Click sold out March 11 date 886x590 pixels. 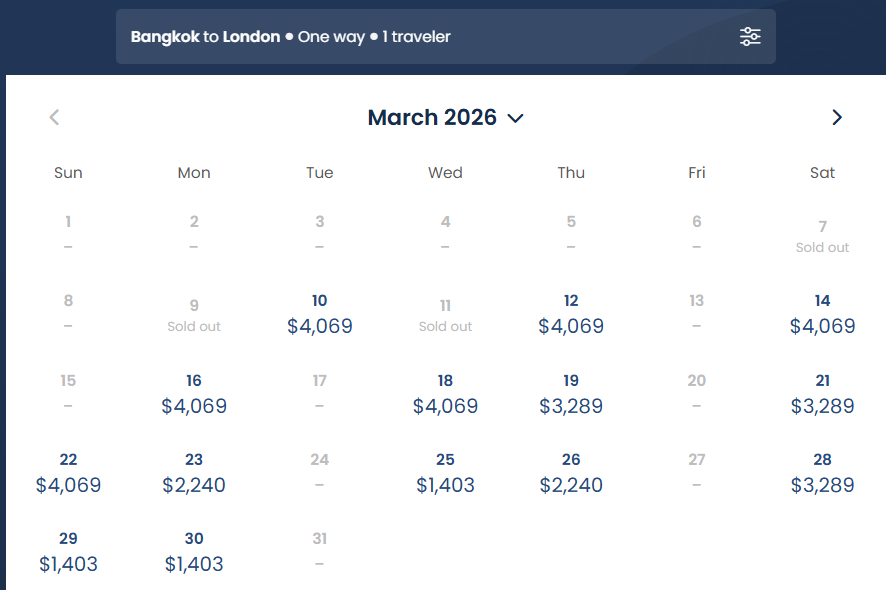point(445,316)
